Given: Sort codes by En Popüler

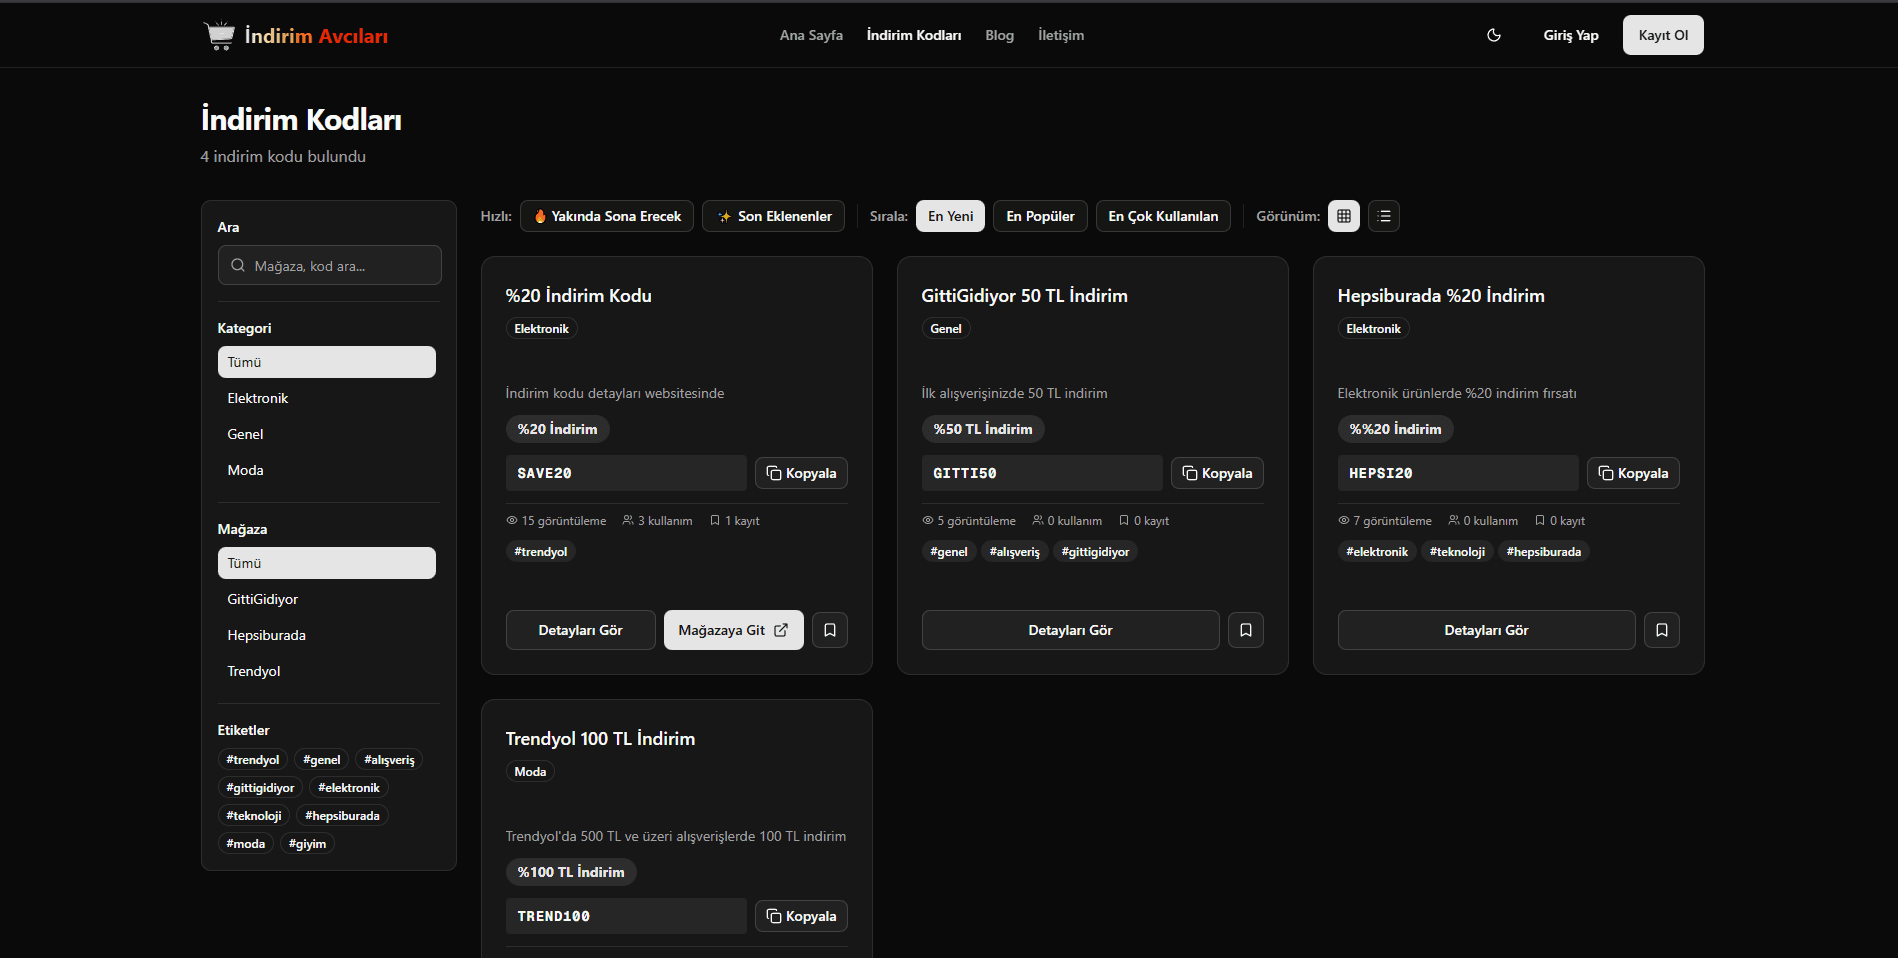Looking at the screenshot, I should pos(1040,216).
